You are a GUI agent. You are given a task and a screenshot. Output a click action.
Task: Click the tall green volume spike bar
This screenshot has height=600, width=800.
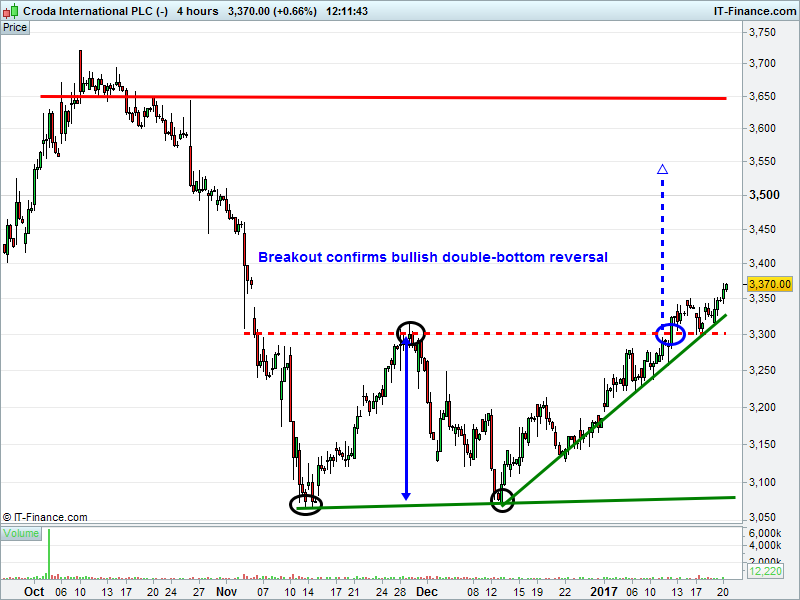(x=49, y=554)
